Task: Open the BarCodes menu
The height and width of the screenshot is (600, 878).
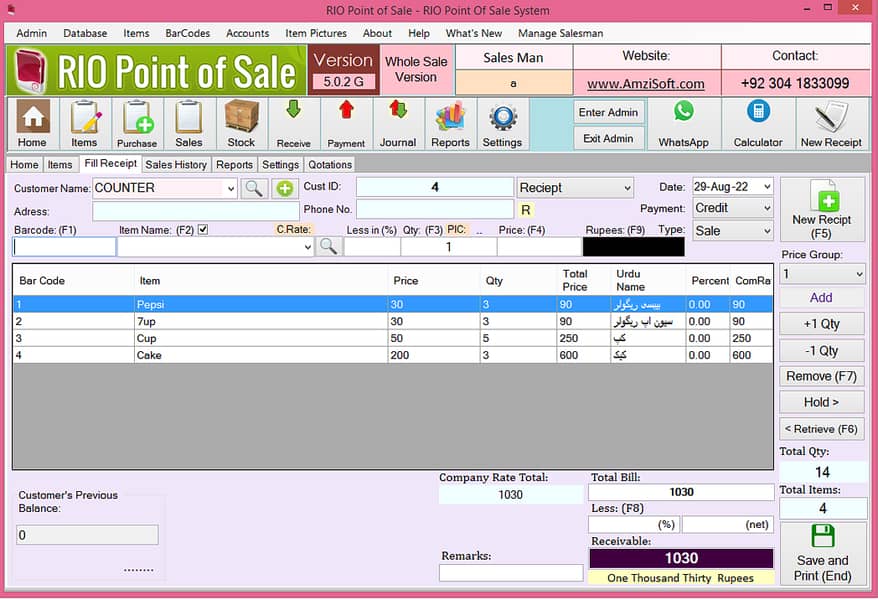Action: click(188, 33)
